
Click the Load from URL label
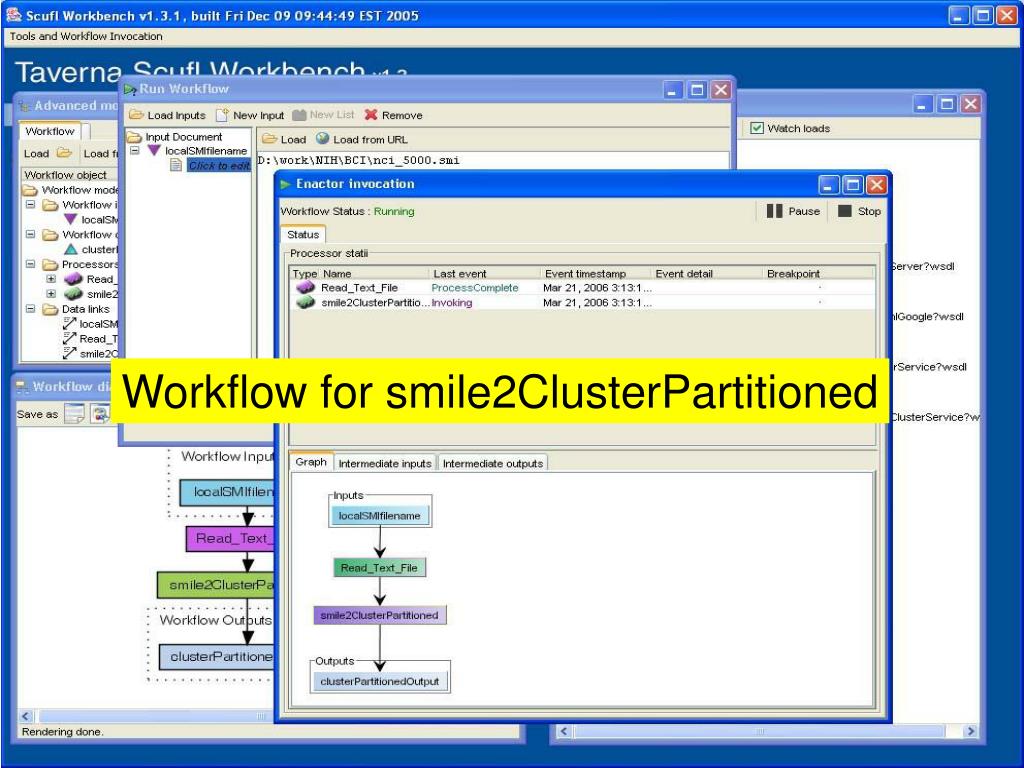(370, 139)
